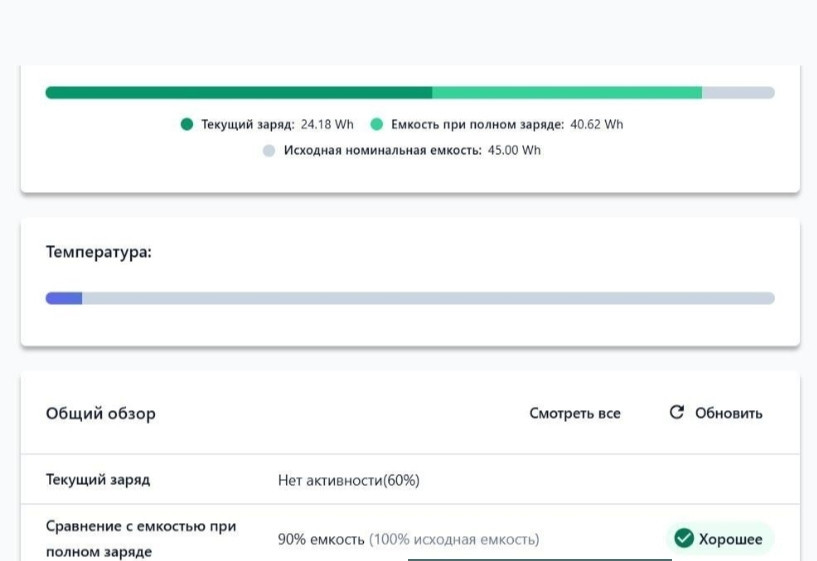Click the Текущий заряд row label in the overview
Screen dimensions: 817x561
(x=98, y=480)
